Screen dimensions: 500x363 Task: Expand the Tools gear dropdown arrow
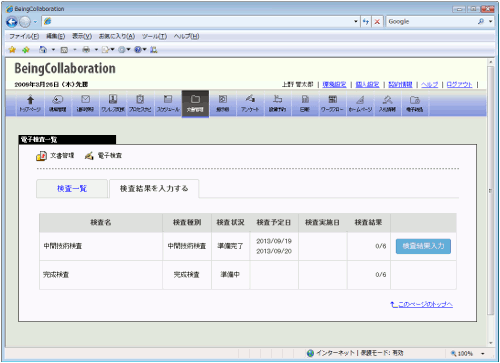(x=129, y=50)
